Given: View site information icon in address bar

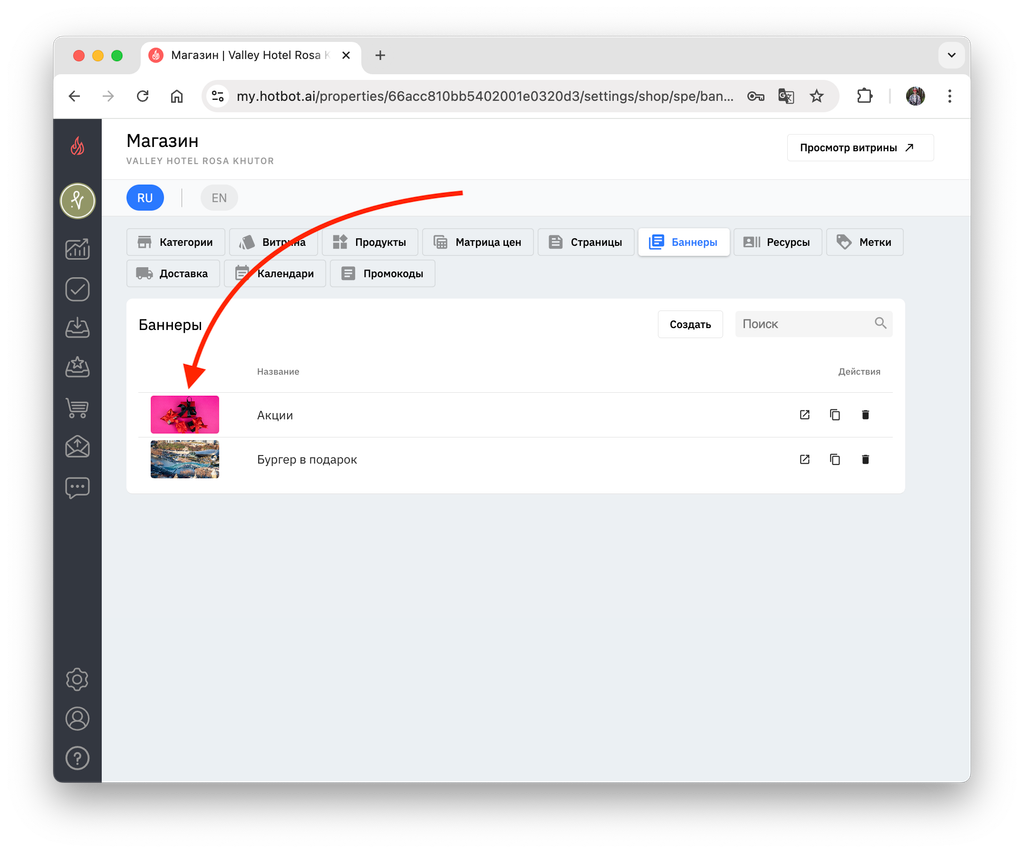Looking at the screenshot, I should pos(217,97).
